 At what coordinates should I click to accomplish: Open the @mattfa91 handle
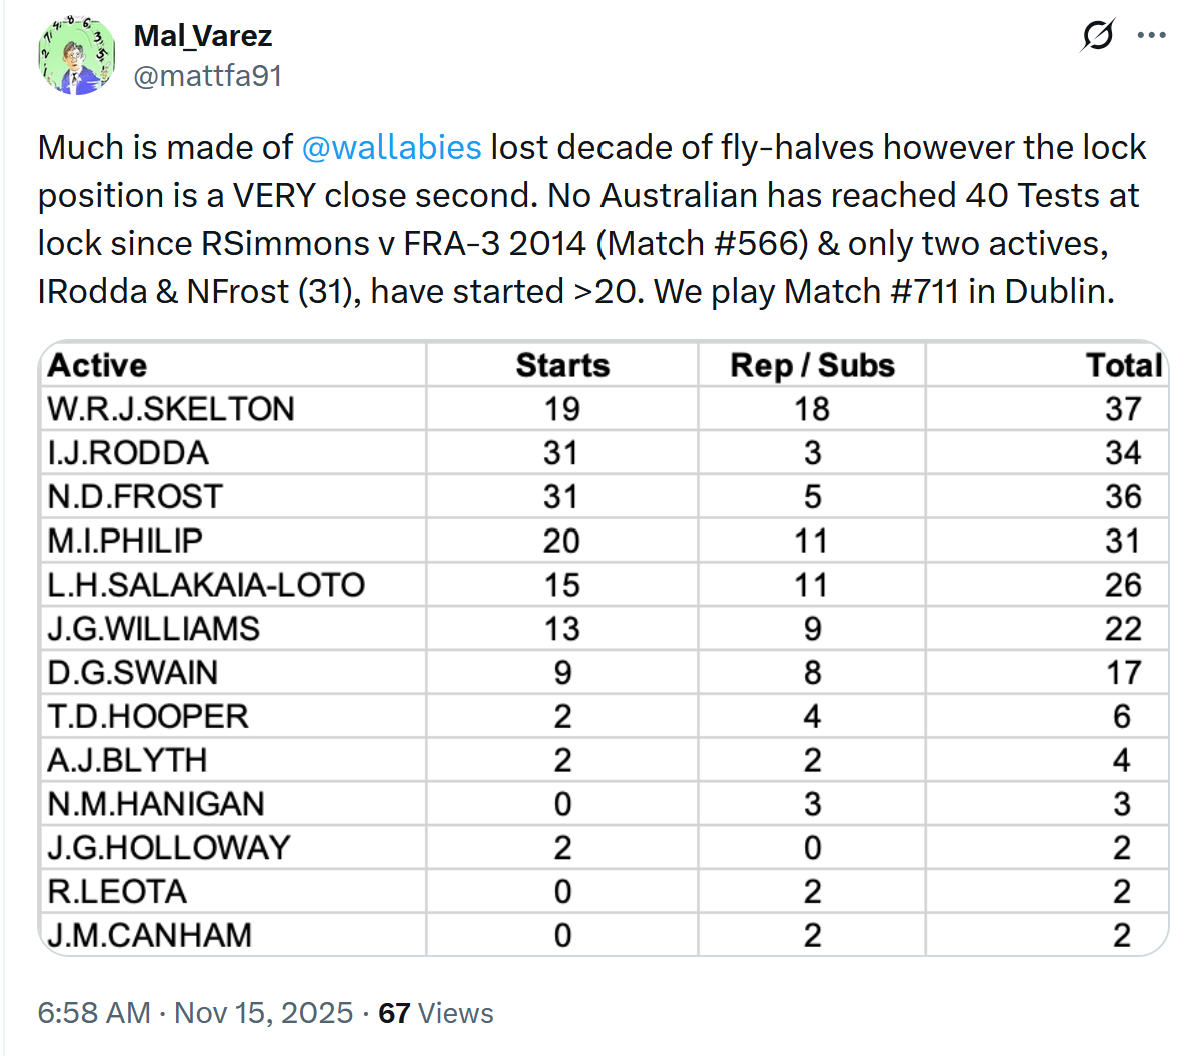click(x=208, y=76)
